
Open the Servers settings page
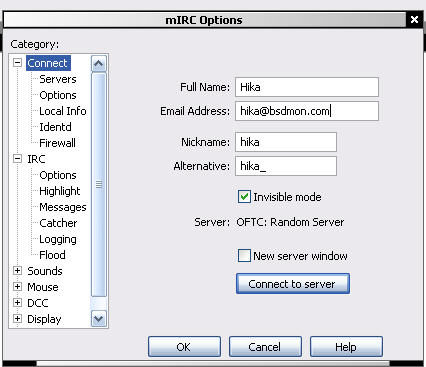[58, 79]
